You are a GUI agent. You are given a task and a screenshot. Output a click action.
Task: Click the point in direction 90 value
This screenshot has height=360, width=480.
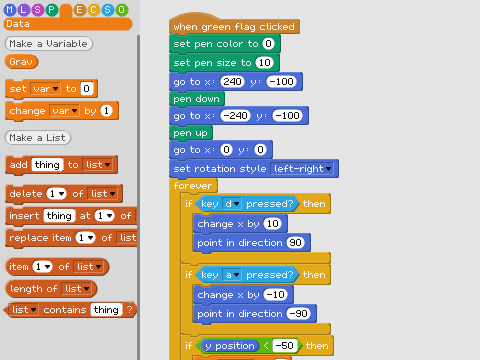click(296, 243)
